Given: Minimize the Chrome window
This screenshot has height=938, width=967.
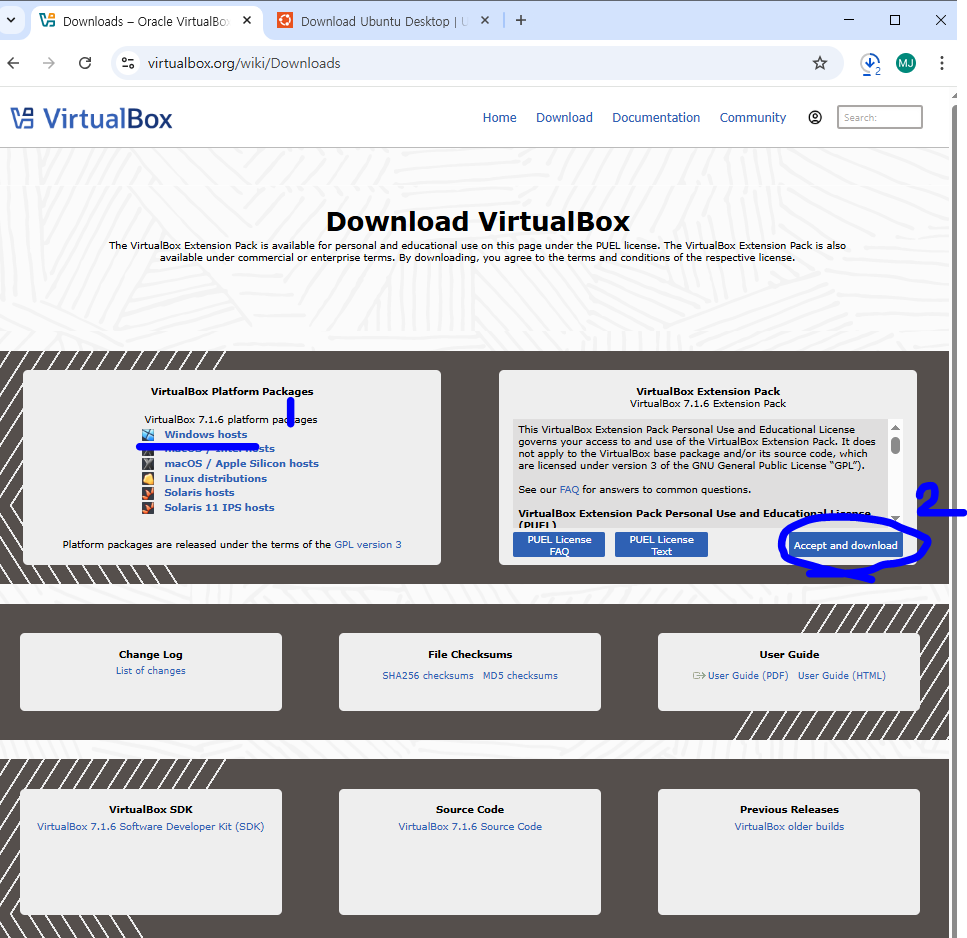Looking at the screenshot, I should click(x=849, y=20).
